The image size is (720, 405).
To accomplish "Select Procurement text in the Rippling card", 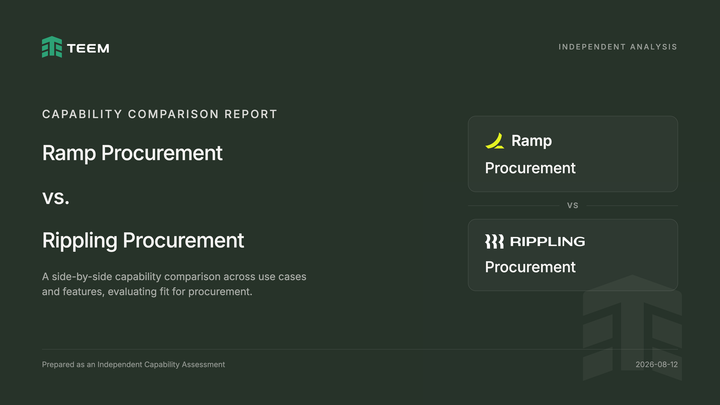I will tap(530, 267).
